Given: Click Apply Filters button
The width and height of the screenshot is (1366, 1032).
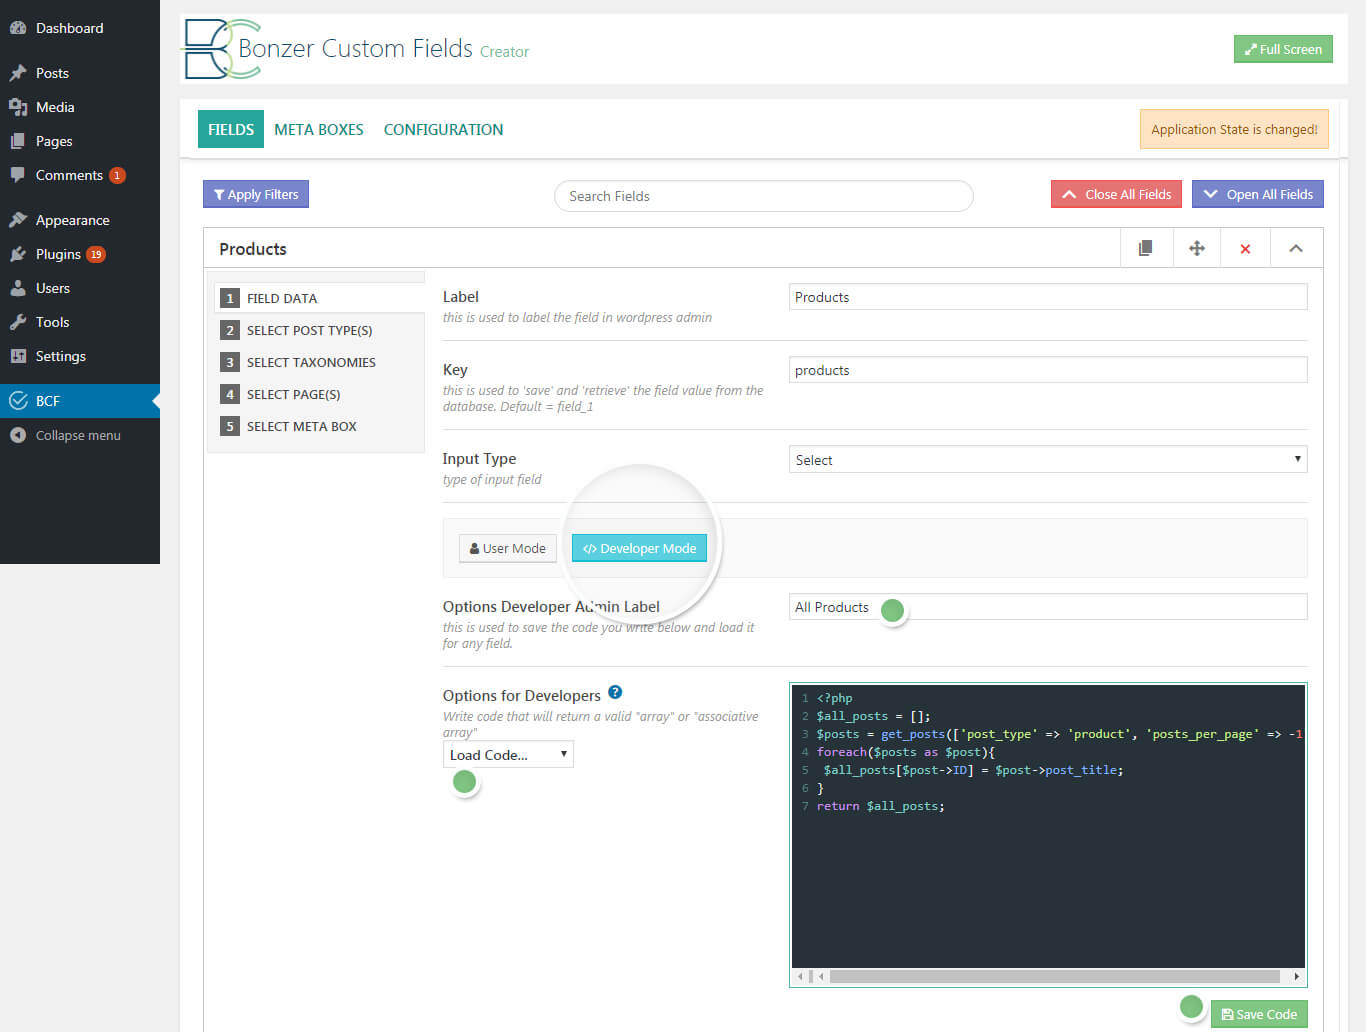Looking at the screenshot, I should coord(256,194).
